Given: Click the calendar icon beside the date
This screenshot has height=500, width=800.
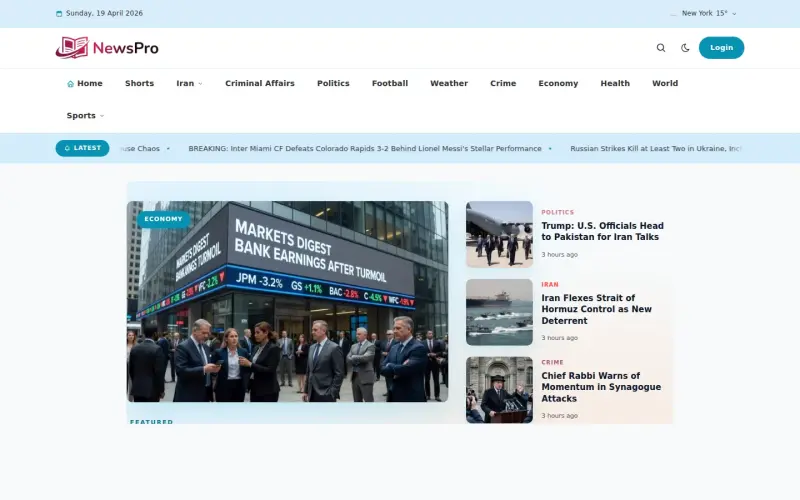Looking at the screenshot, I should (59, 14).
